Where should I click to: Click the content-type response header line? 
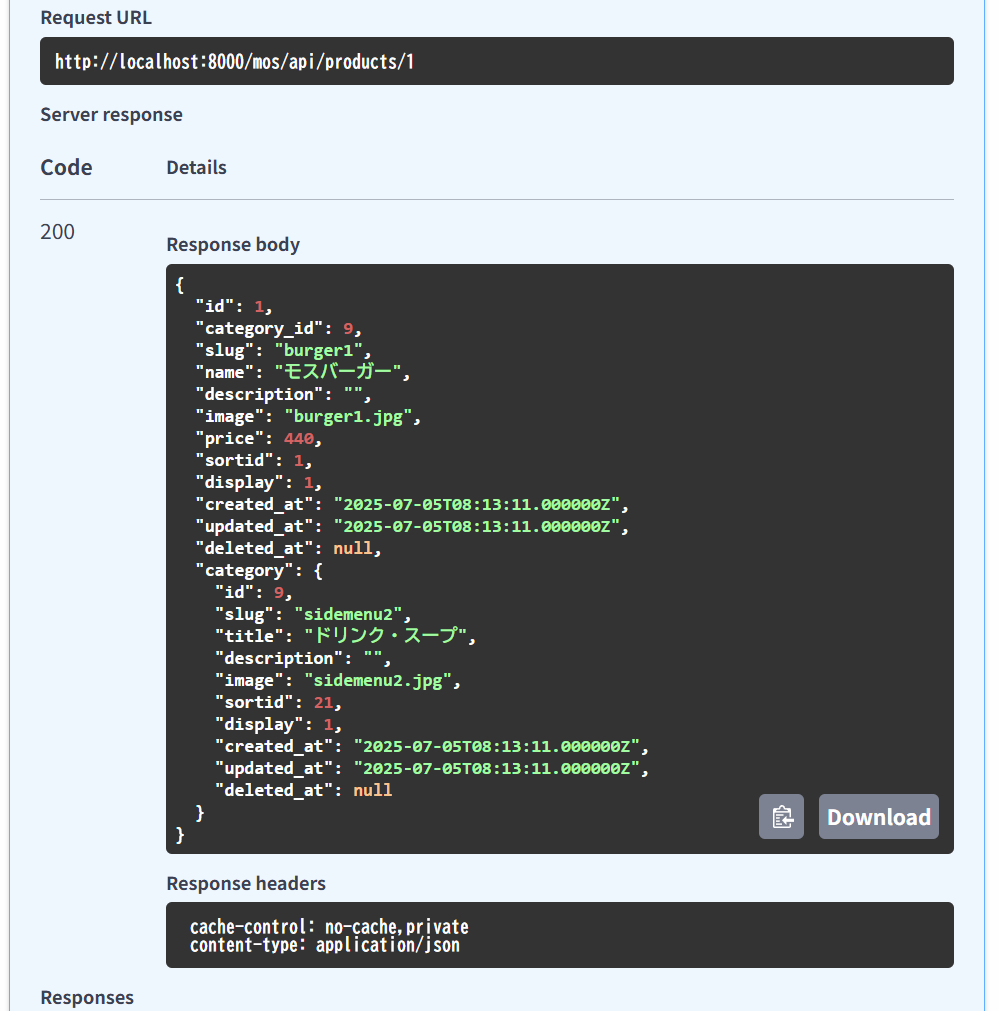point(324,945)
